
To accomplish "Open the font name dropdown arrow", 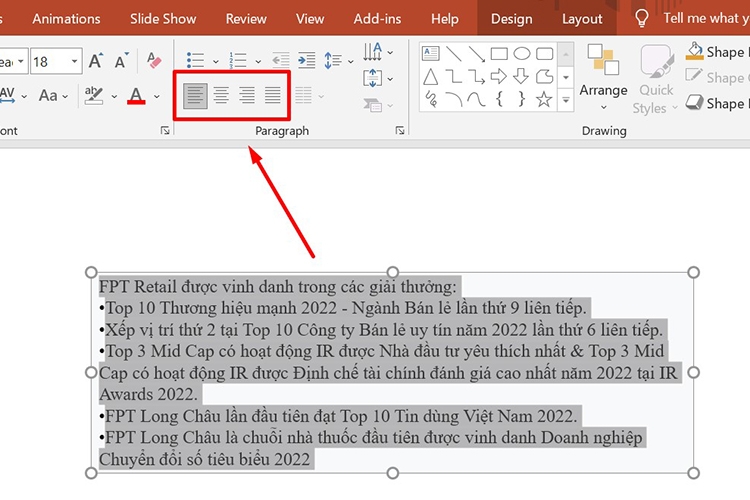I will [21, 61].
